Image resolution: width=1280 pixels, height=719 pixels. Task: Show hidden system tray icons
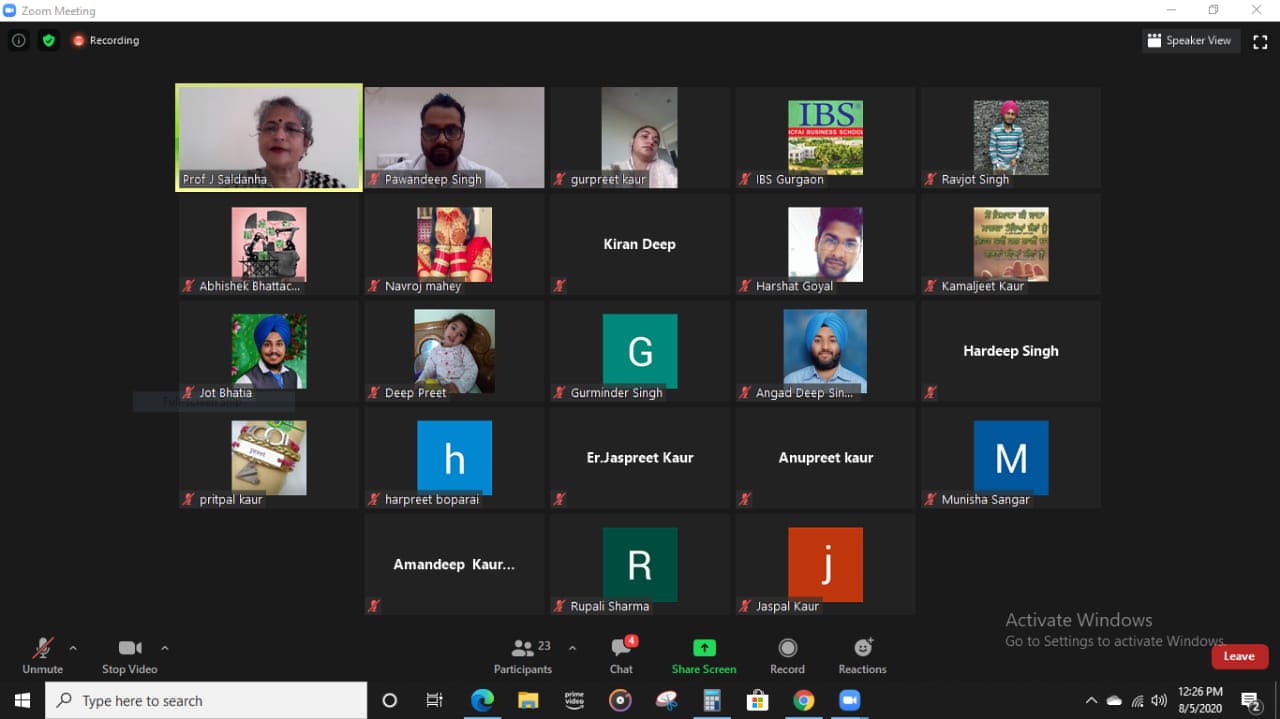coord(1091,700)
